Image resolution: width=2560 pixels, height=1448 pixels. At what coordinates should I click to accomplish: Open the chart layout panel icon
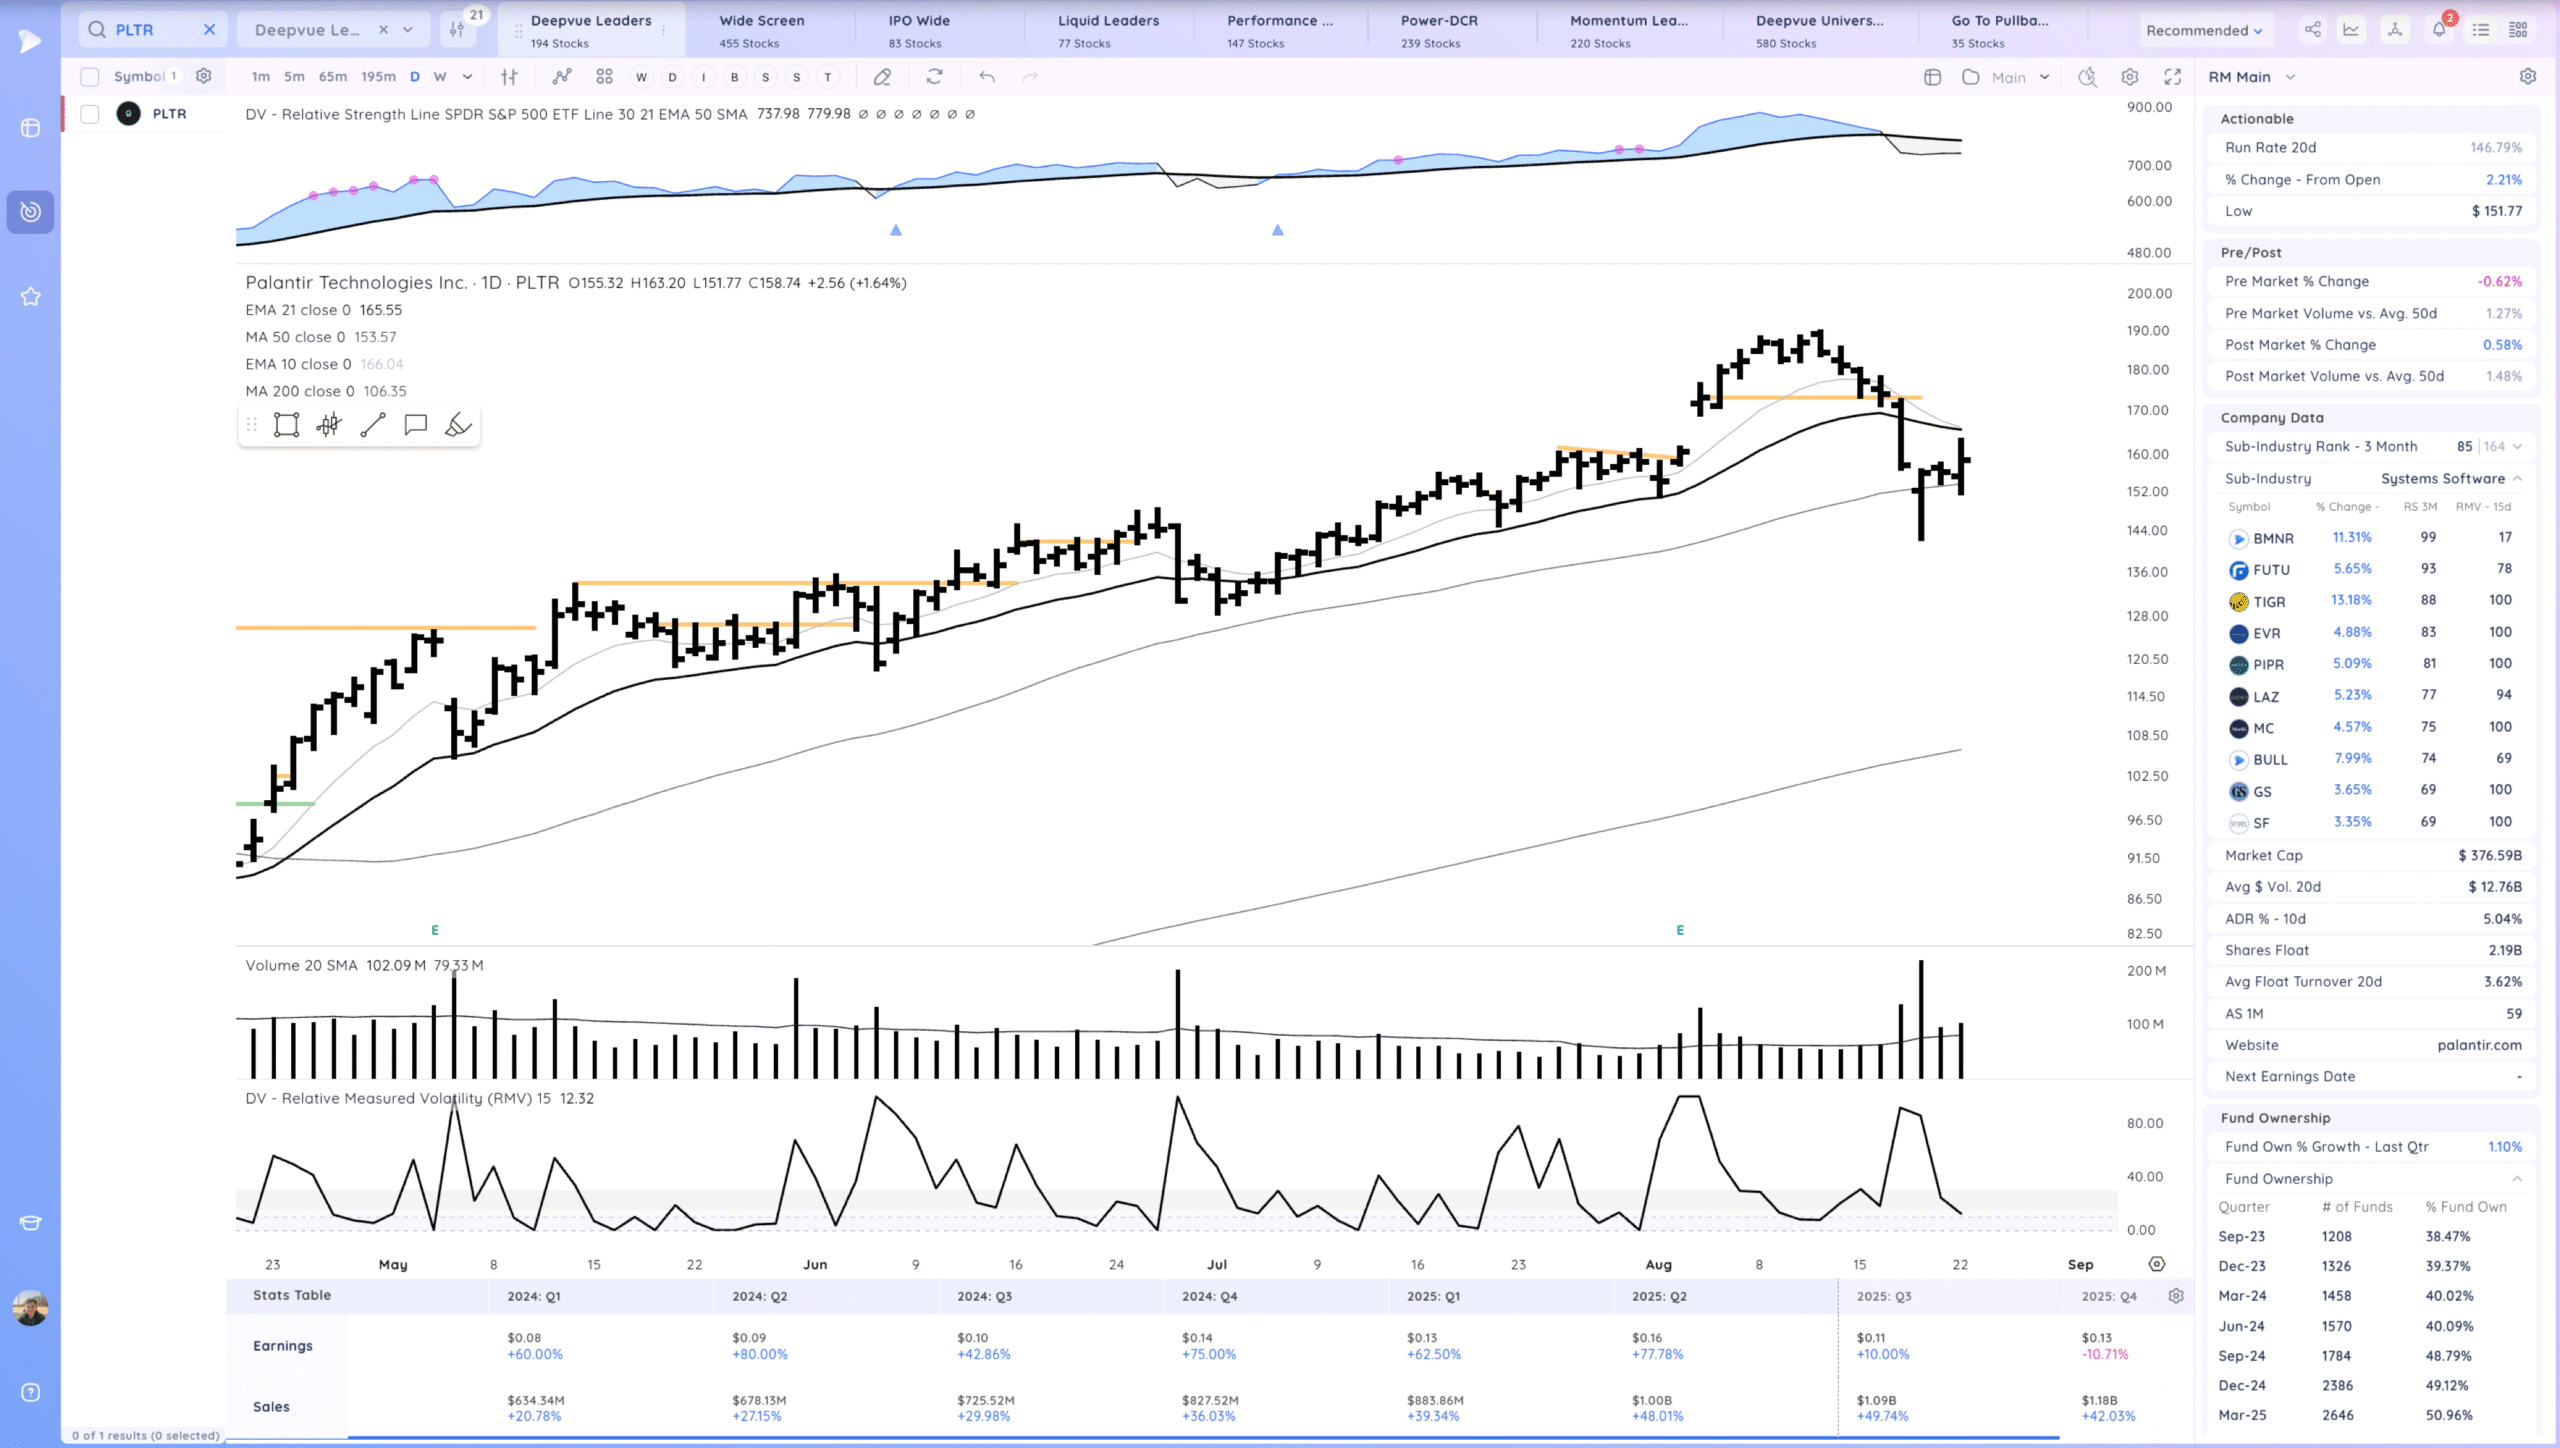[x=1932, y=77]
